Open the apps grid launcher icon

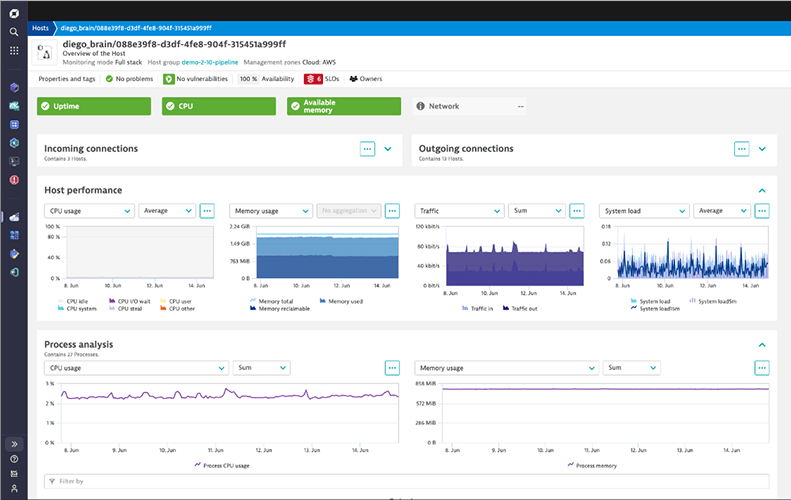click(14, 50)
